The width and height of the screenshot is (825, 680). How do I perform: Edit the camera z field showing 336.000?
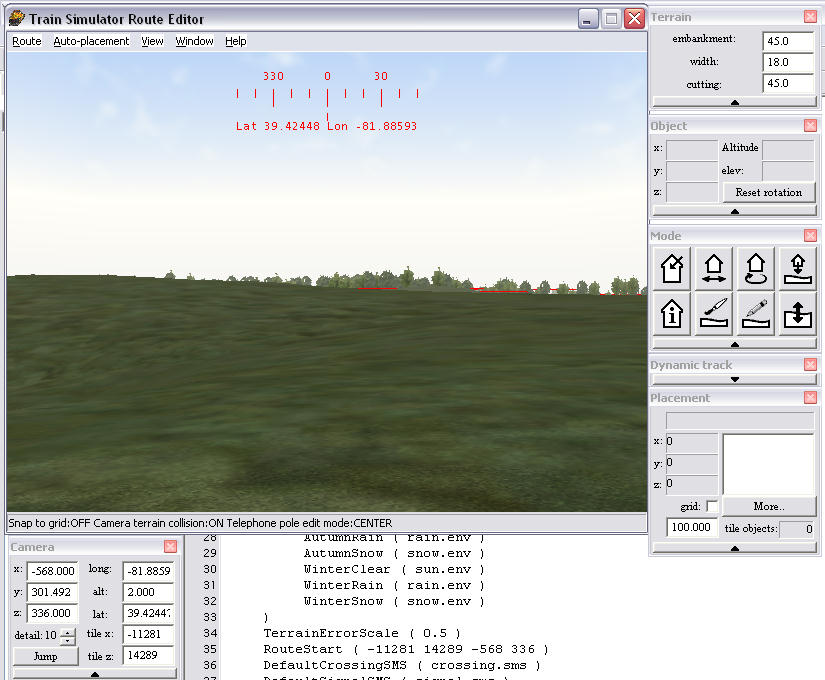coord(52,613)
